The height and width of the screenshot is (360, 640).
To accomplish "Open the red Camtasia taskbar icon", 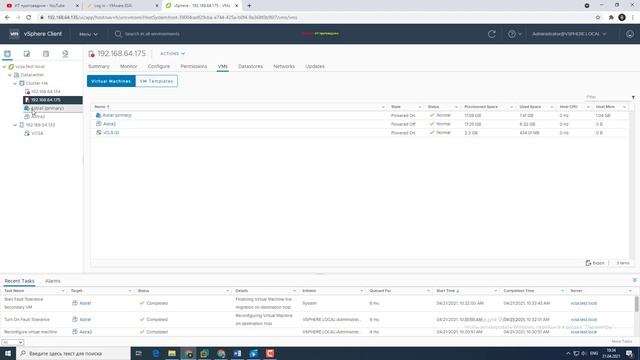I will (270, 353).
